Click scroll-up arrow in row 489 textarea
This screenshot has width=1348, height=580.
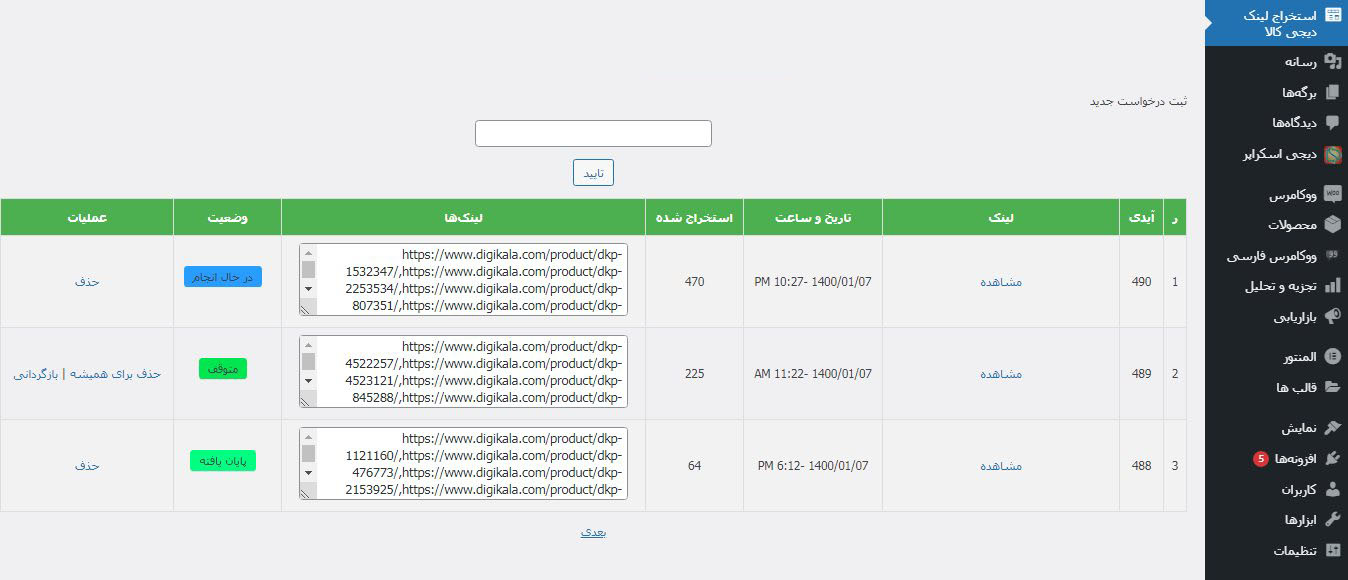pos(308,345)
